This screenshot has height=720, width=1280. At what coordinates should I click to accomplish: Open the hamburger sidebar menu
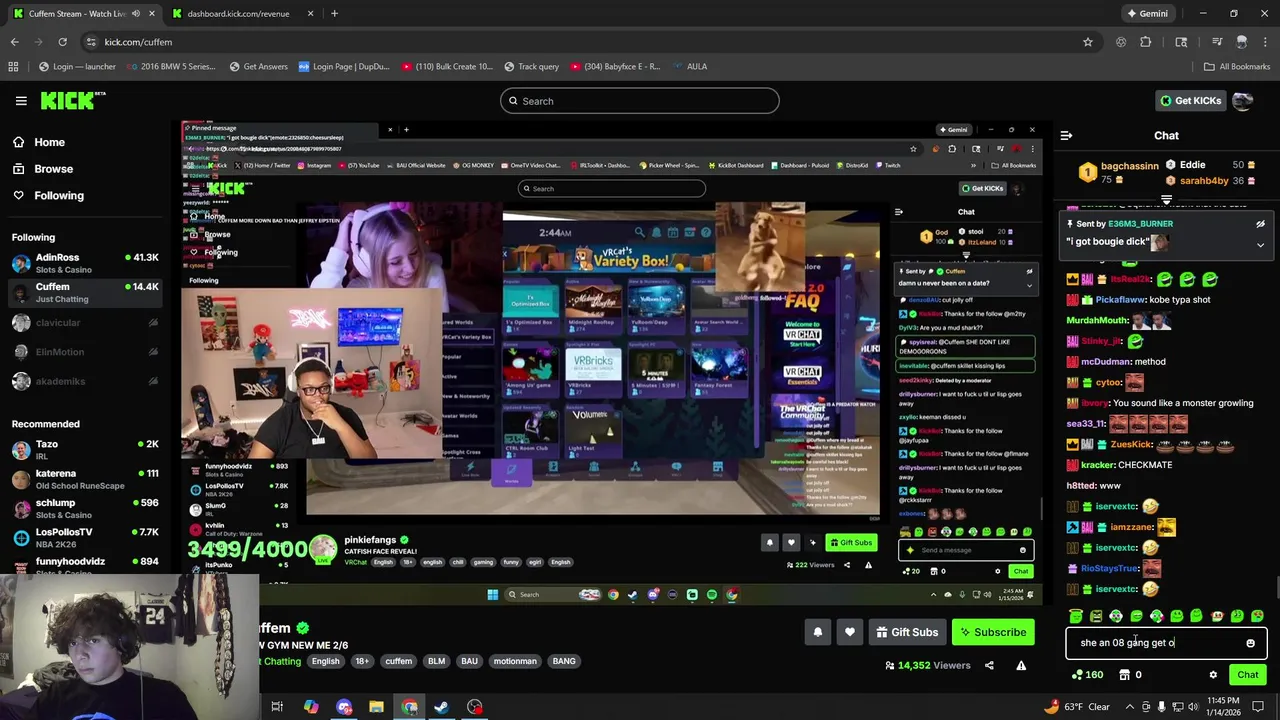(21, 101)
